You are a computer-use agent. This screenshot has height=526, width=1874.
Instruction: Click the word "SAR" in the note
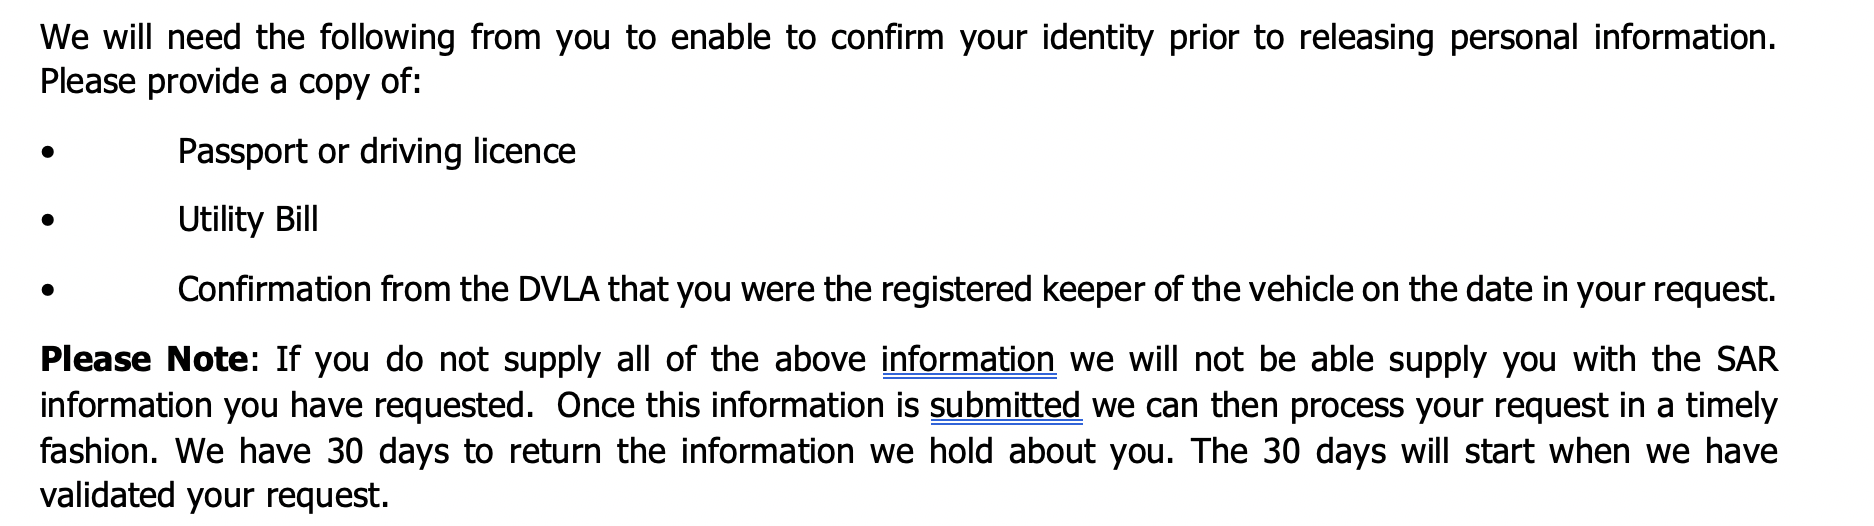point(1747,359)
